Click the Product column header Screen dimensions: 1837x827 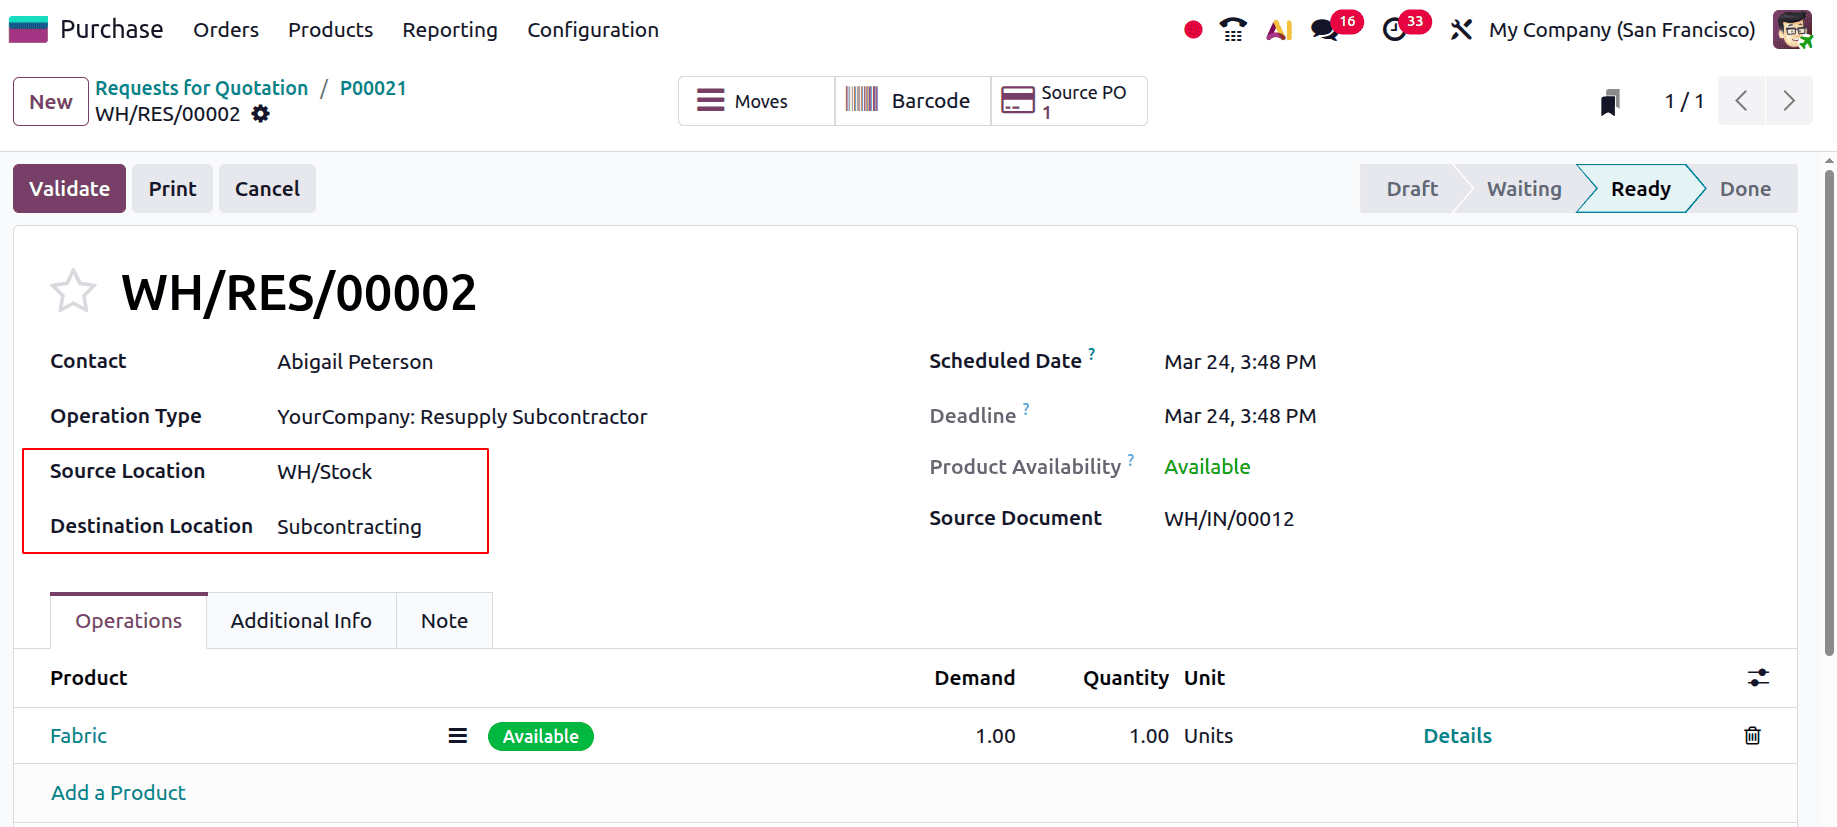[x=89, y=678]
